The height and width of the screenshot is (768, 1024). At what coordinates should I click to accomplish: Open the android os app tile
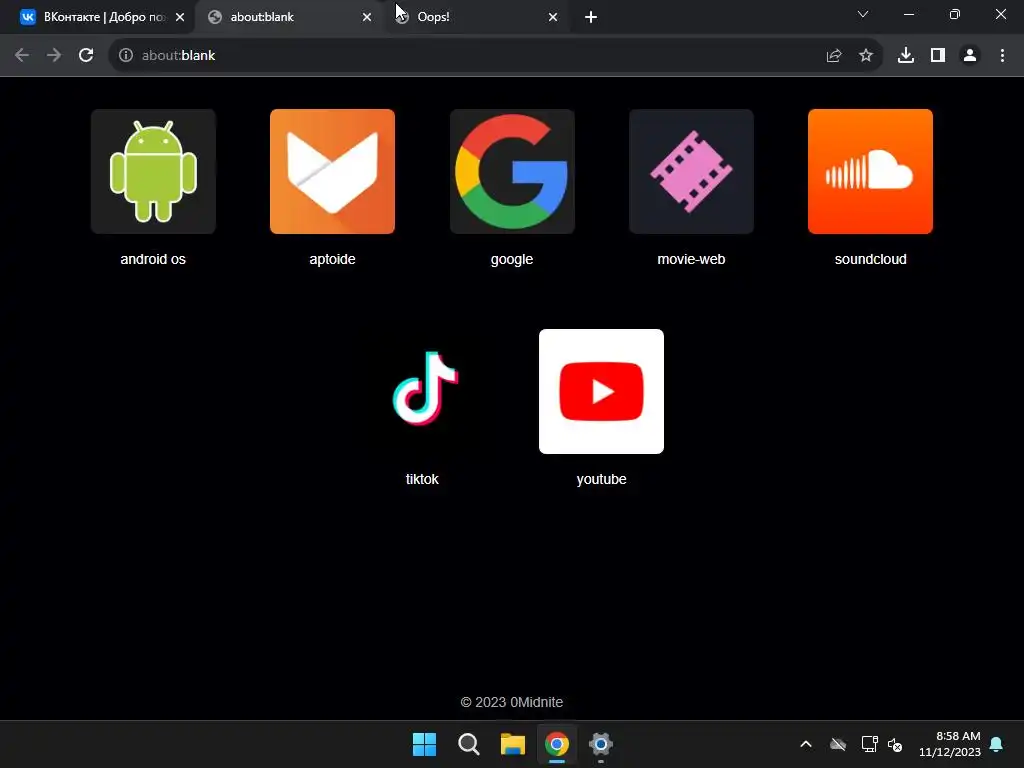click(153, 171)
